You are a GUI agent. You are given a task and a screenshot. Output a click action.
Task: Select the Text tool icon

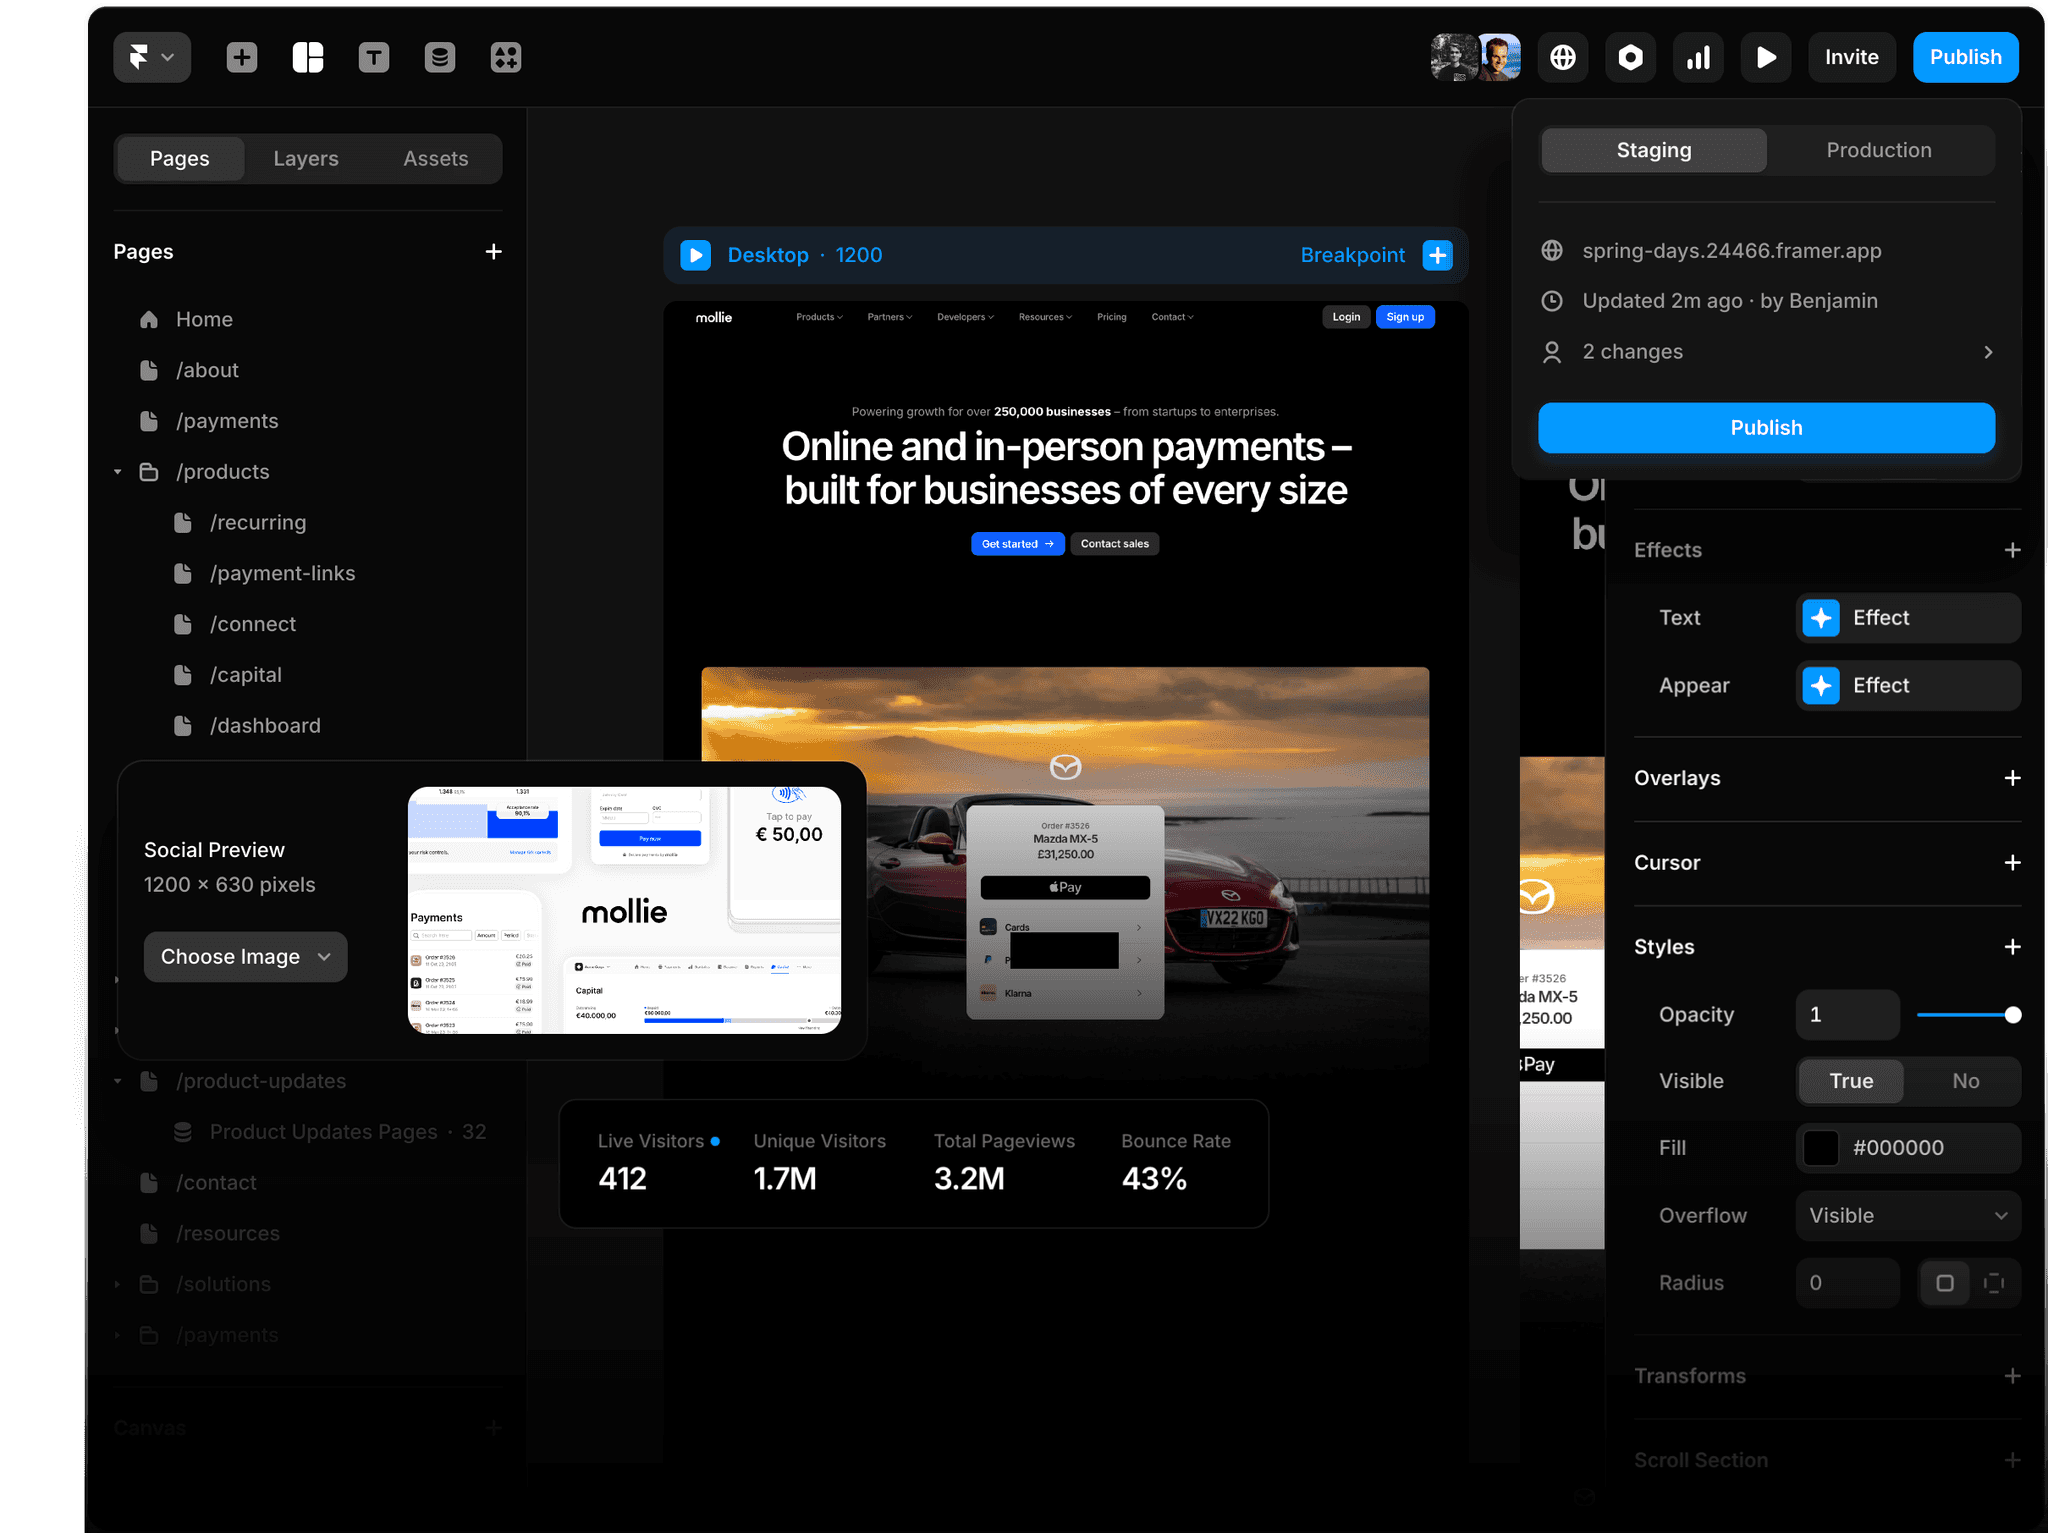pos(373,57)
